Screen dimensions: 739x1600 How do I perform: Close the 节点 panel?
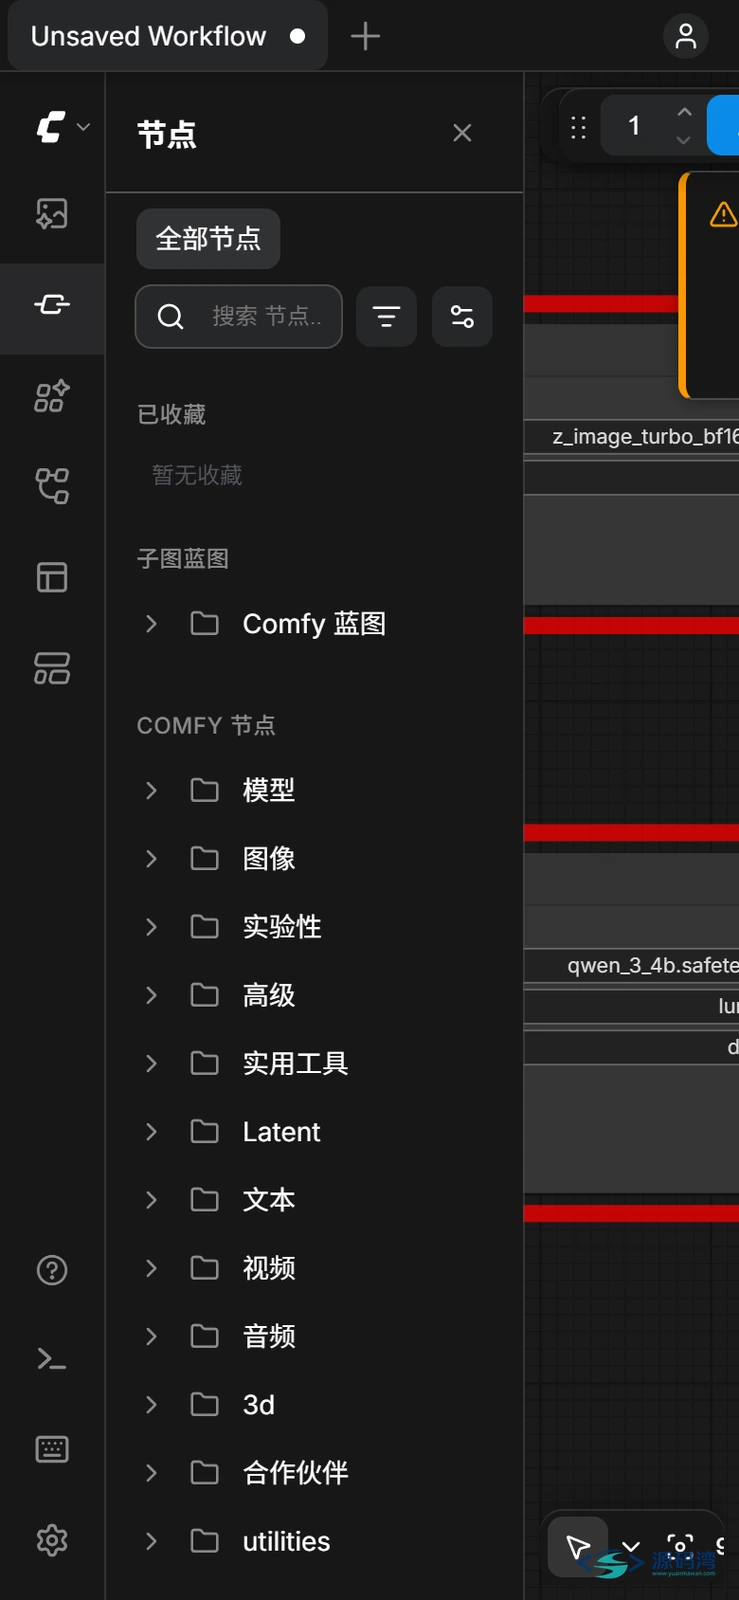[462, 133]
